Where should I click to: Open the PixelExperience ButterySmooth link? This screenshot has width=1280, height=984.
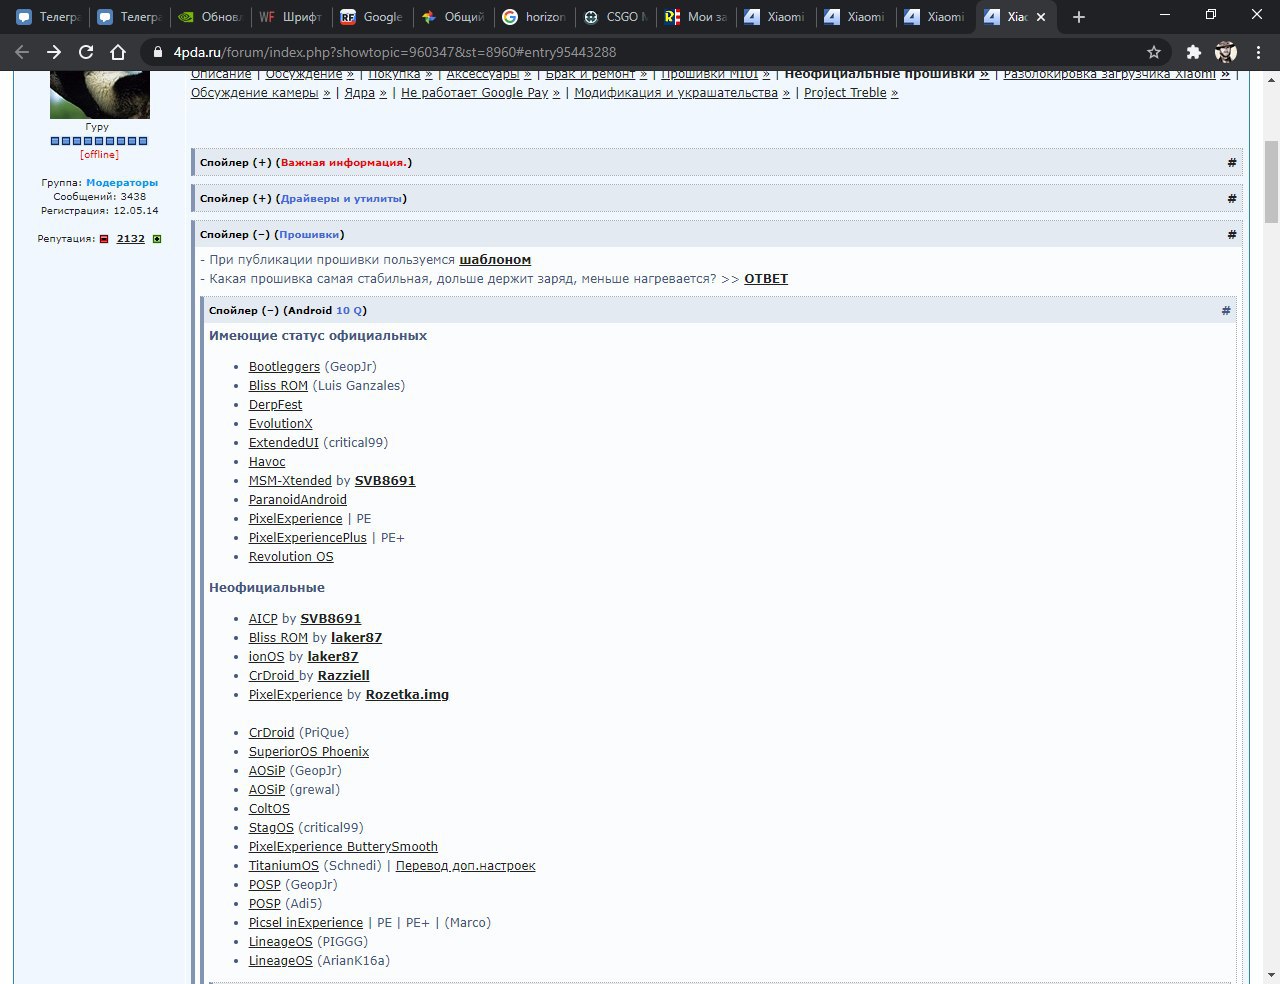point(343,847)
